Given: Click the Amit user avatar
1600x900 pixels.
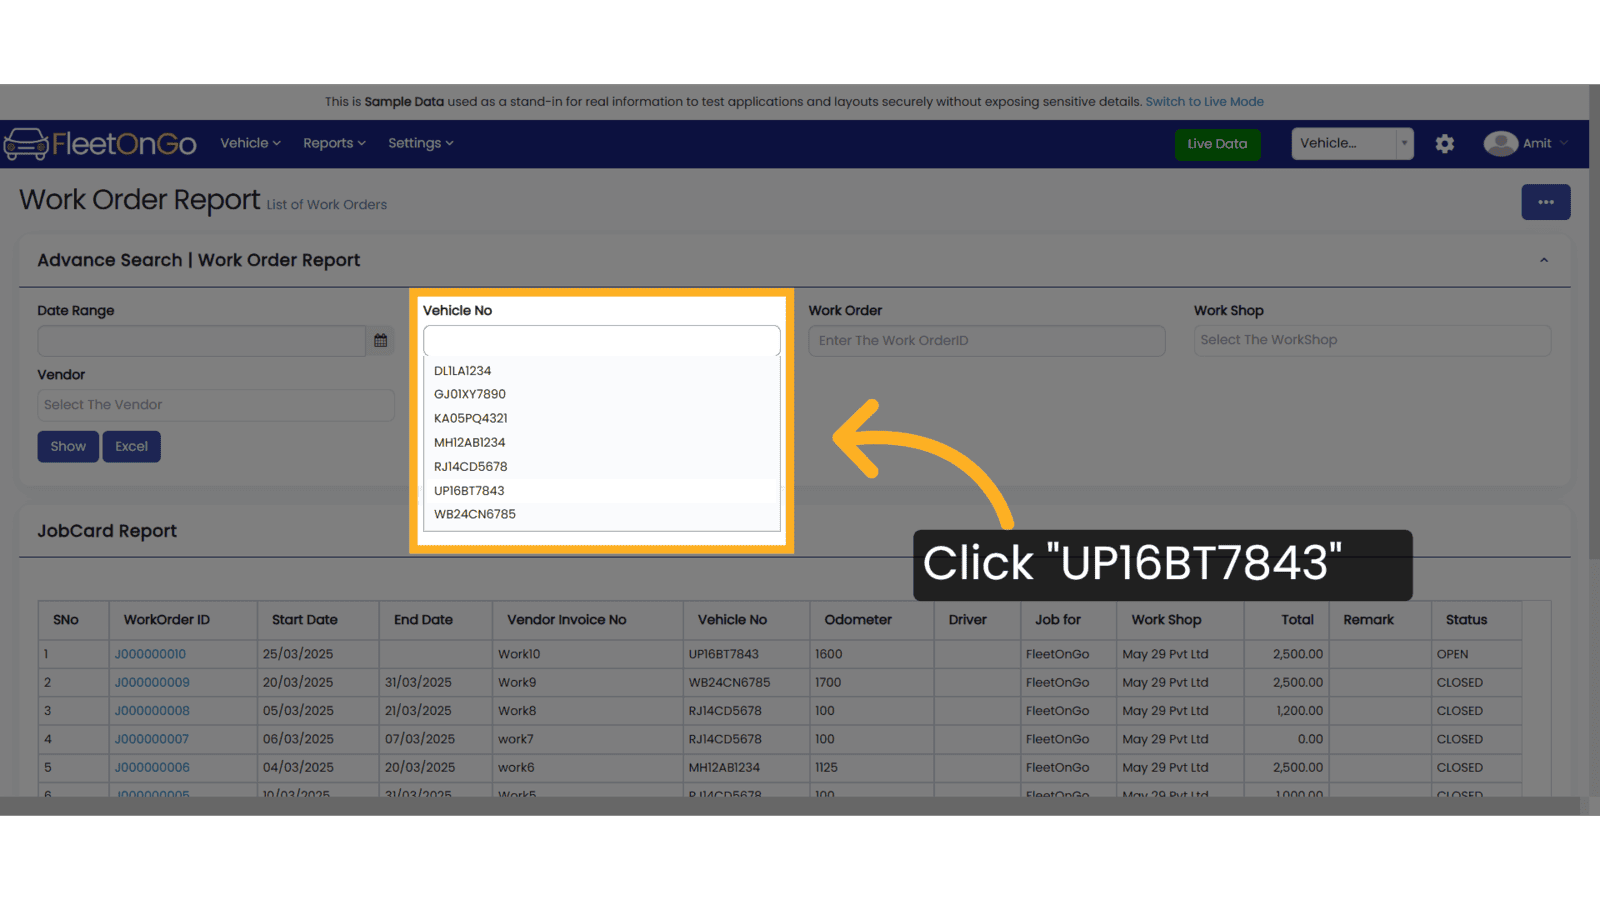Looking at the screenshot, I should click(x=1500, y=144).
